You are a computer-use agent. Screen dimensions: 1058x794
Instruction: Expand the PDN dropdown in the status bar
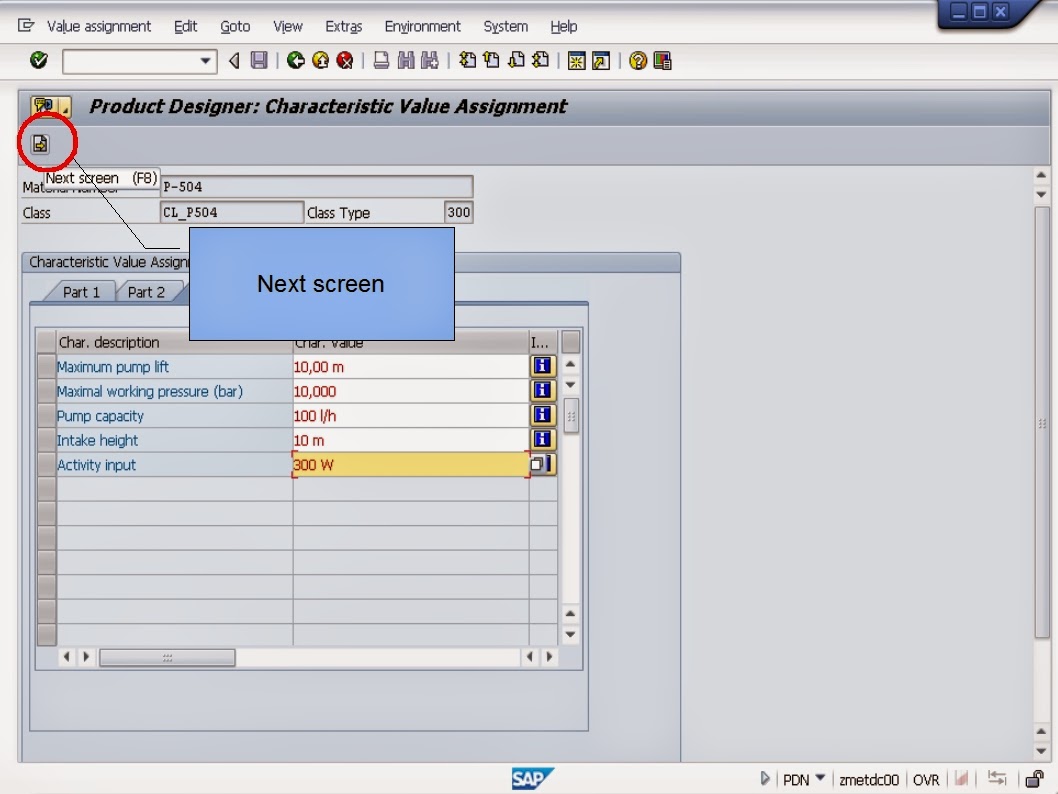(x=822, y=778)
